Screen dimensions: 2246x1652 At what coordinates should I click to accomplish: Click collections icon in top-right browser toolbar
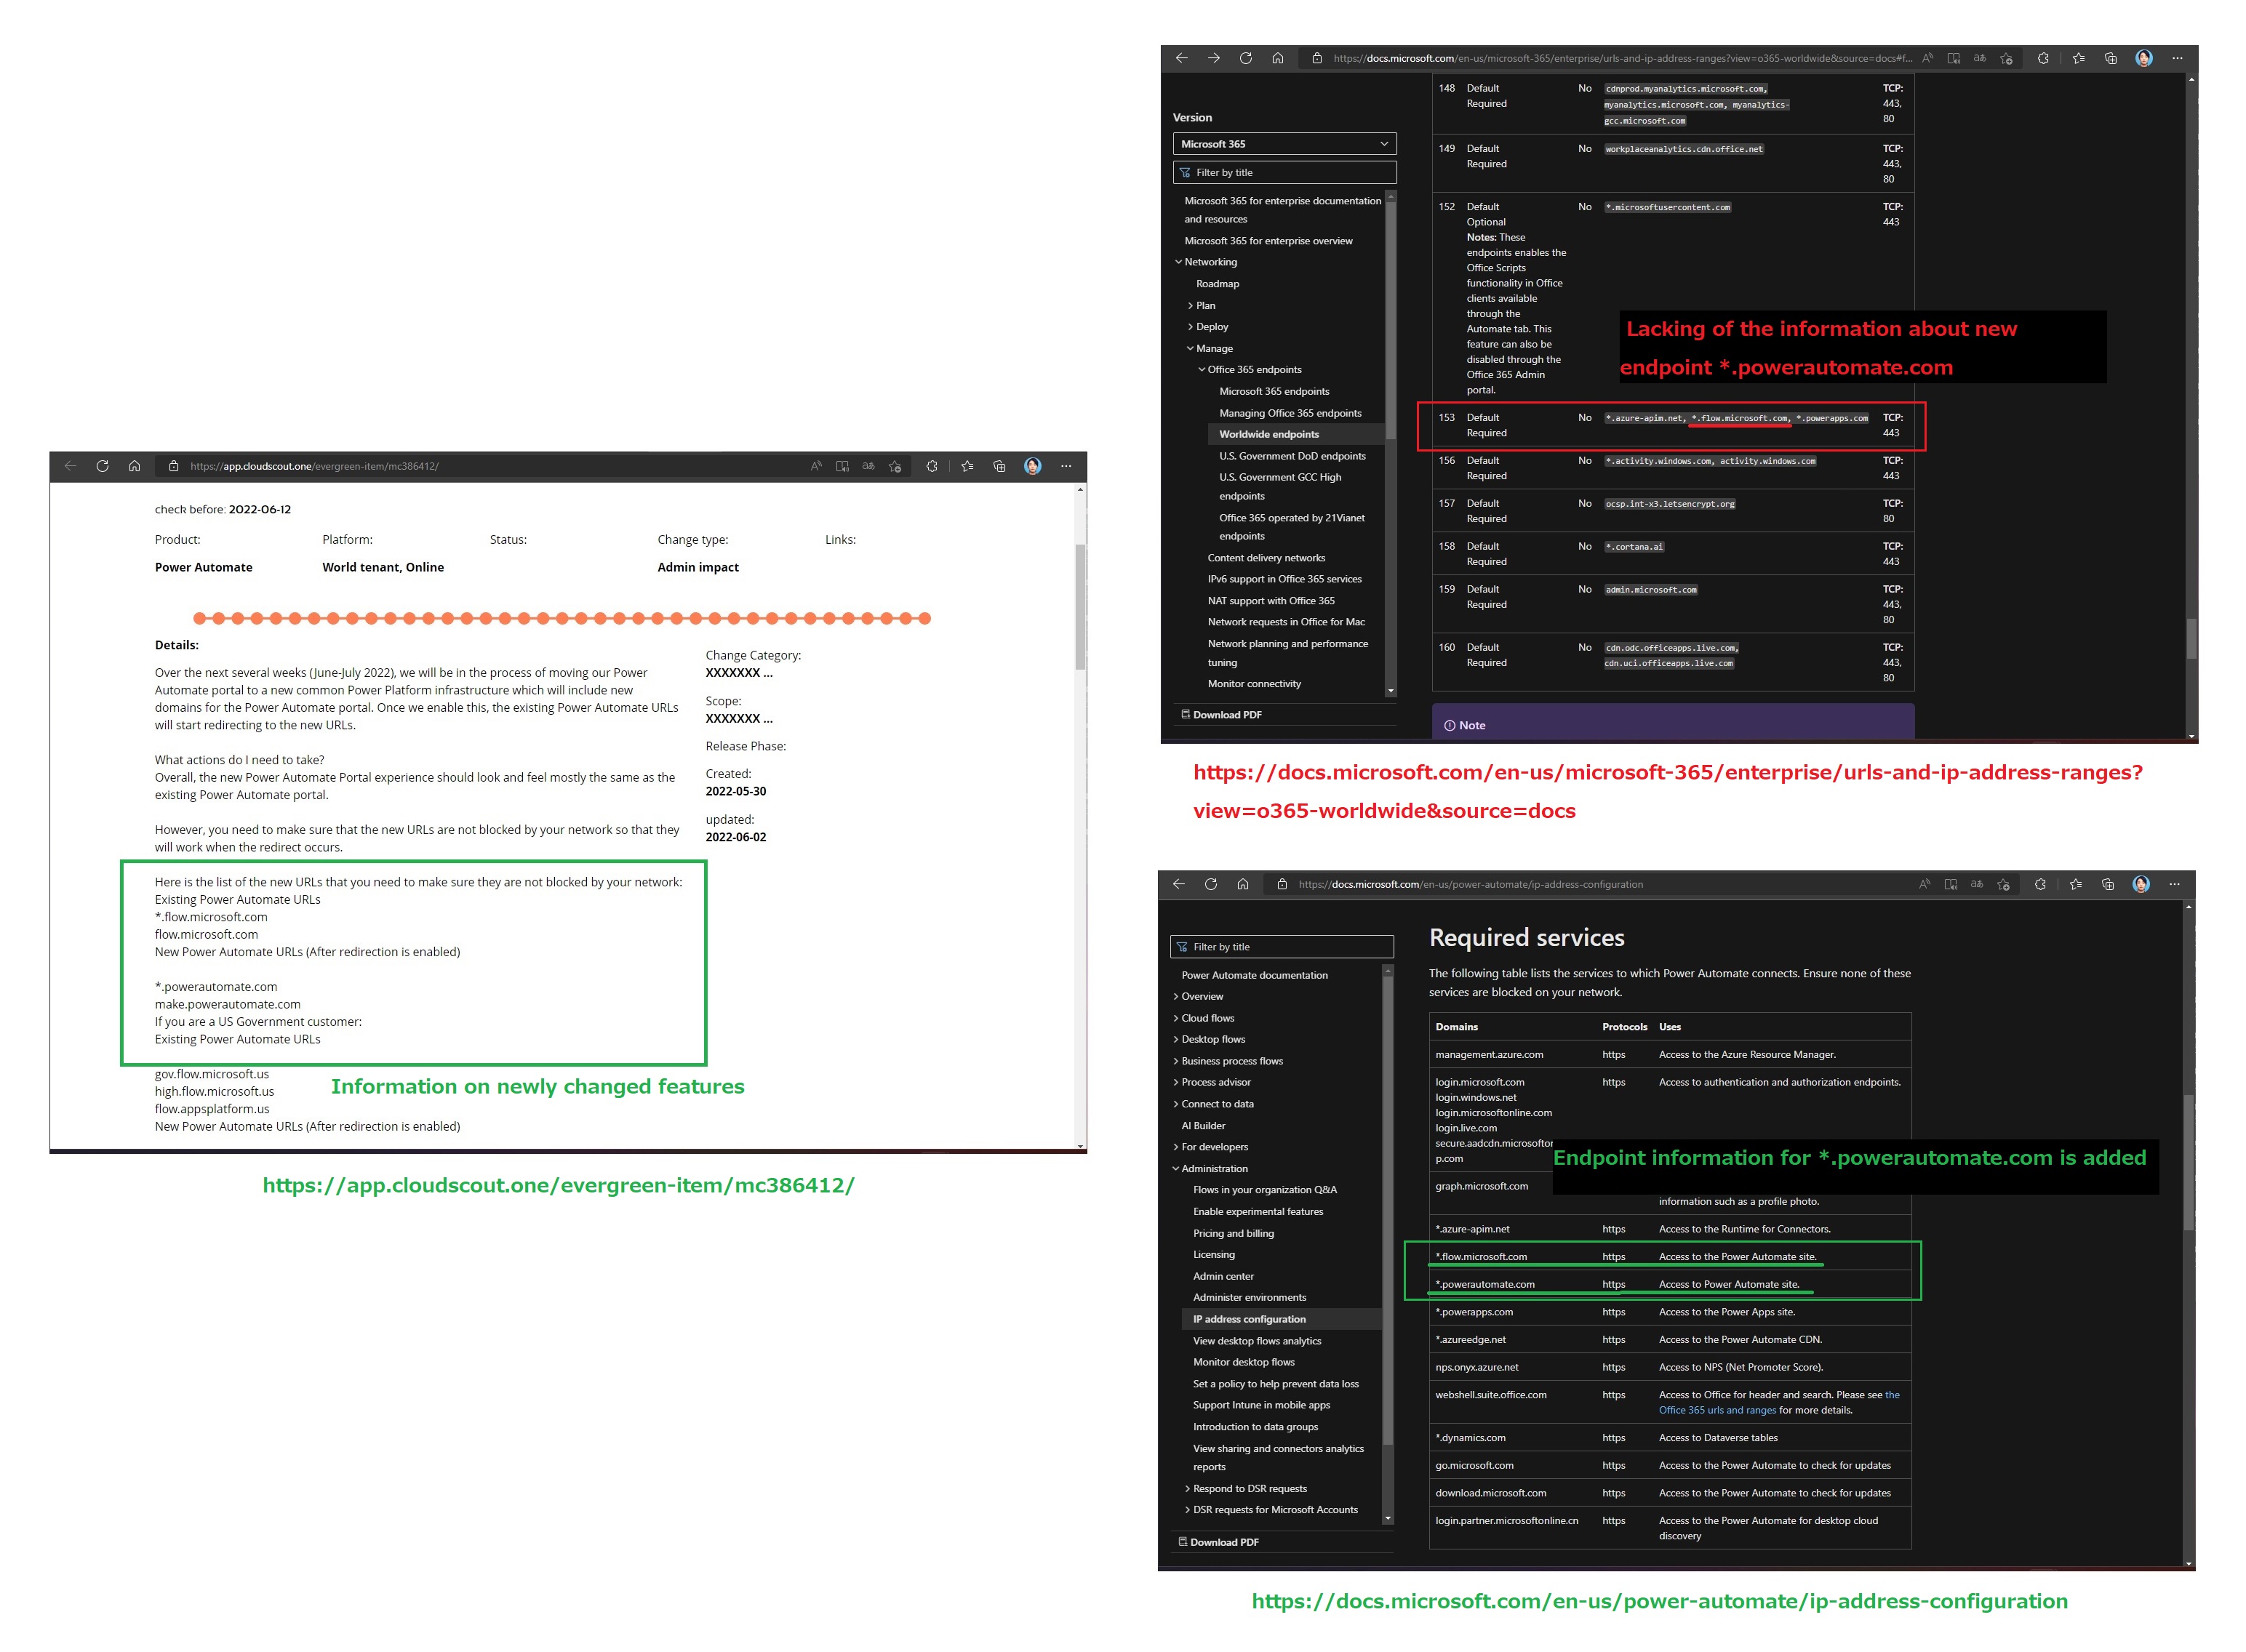2110,58
